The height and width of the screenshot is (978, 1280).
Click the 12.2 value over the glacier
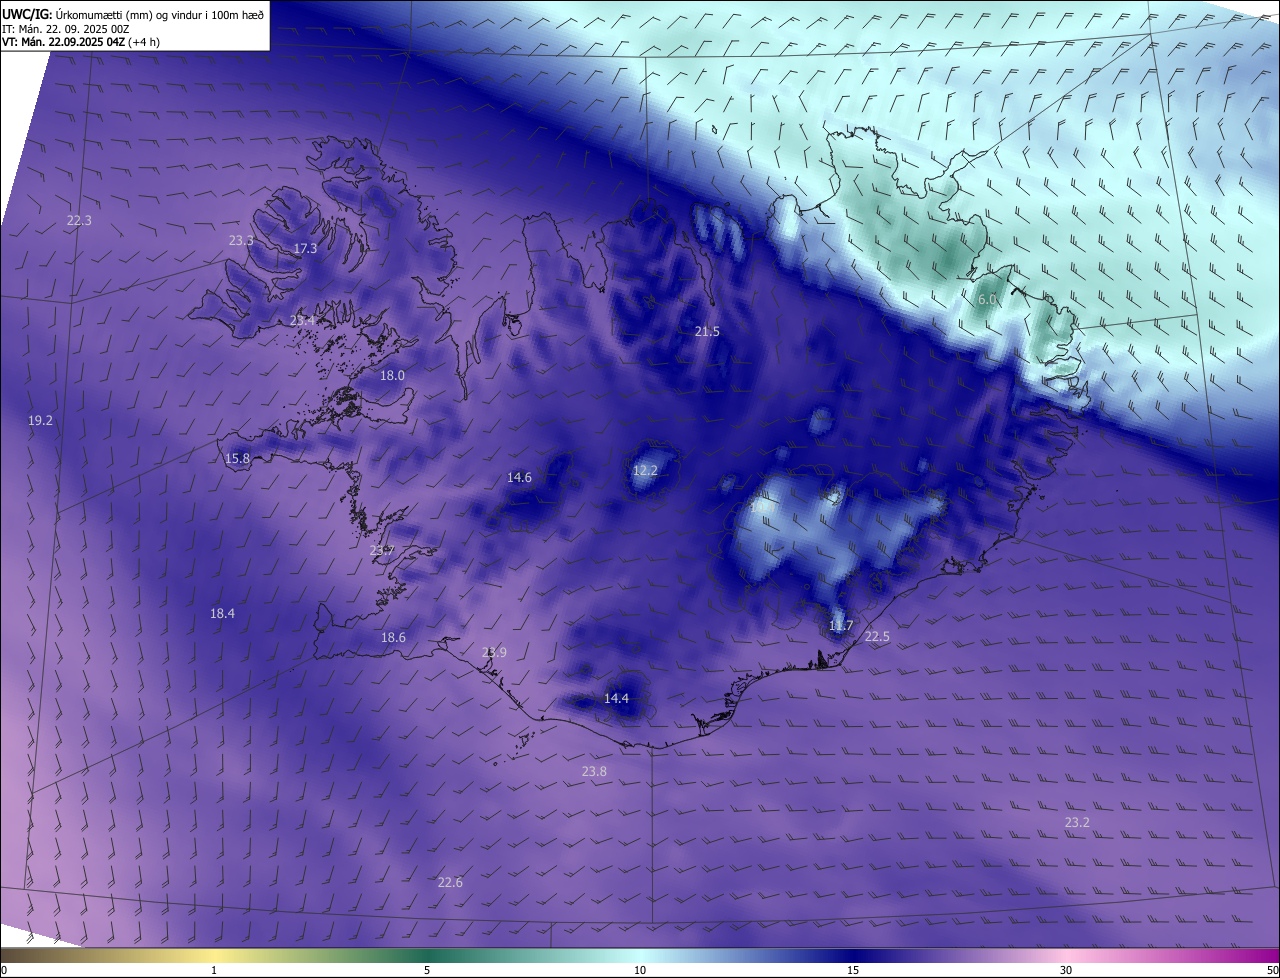(x=645, y=470)
